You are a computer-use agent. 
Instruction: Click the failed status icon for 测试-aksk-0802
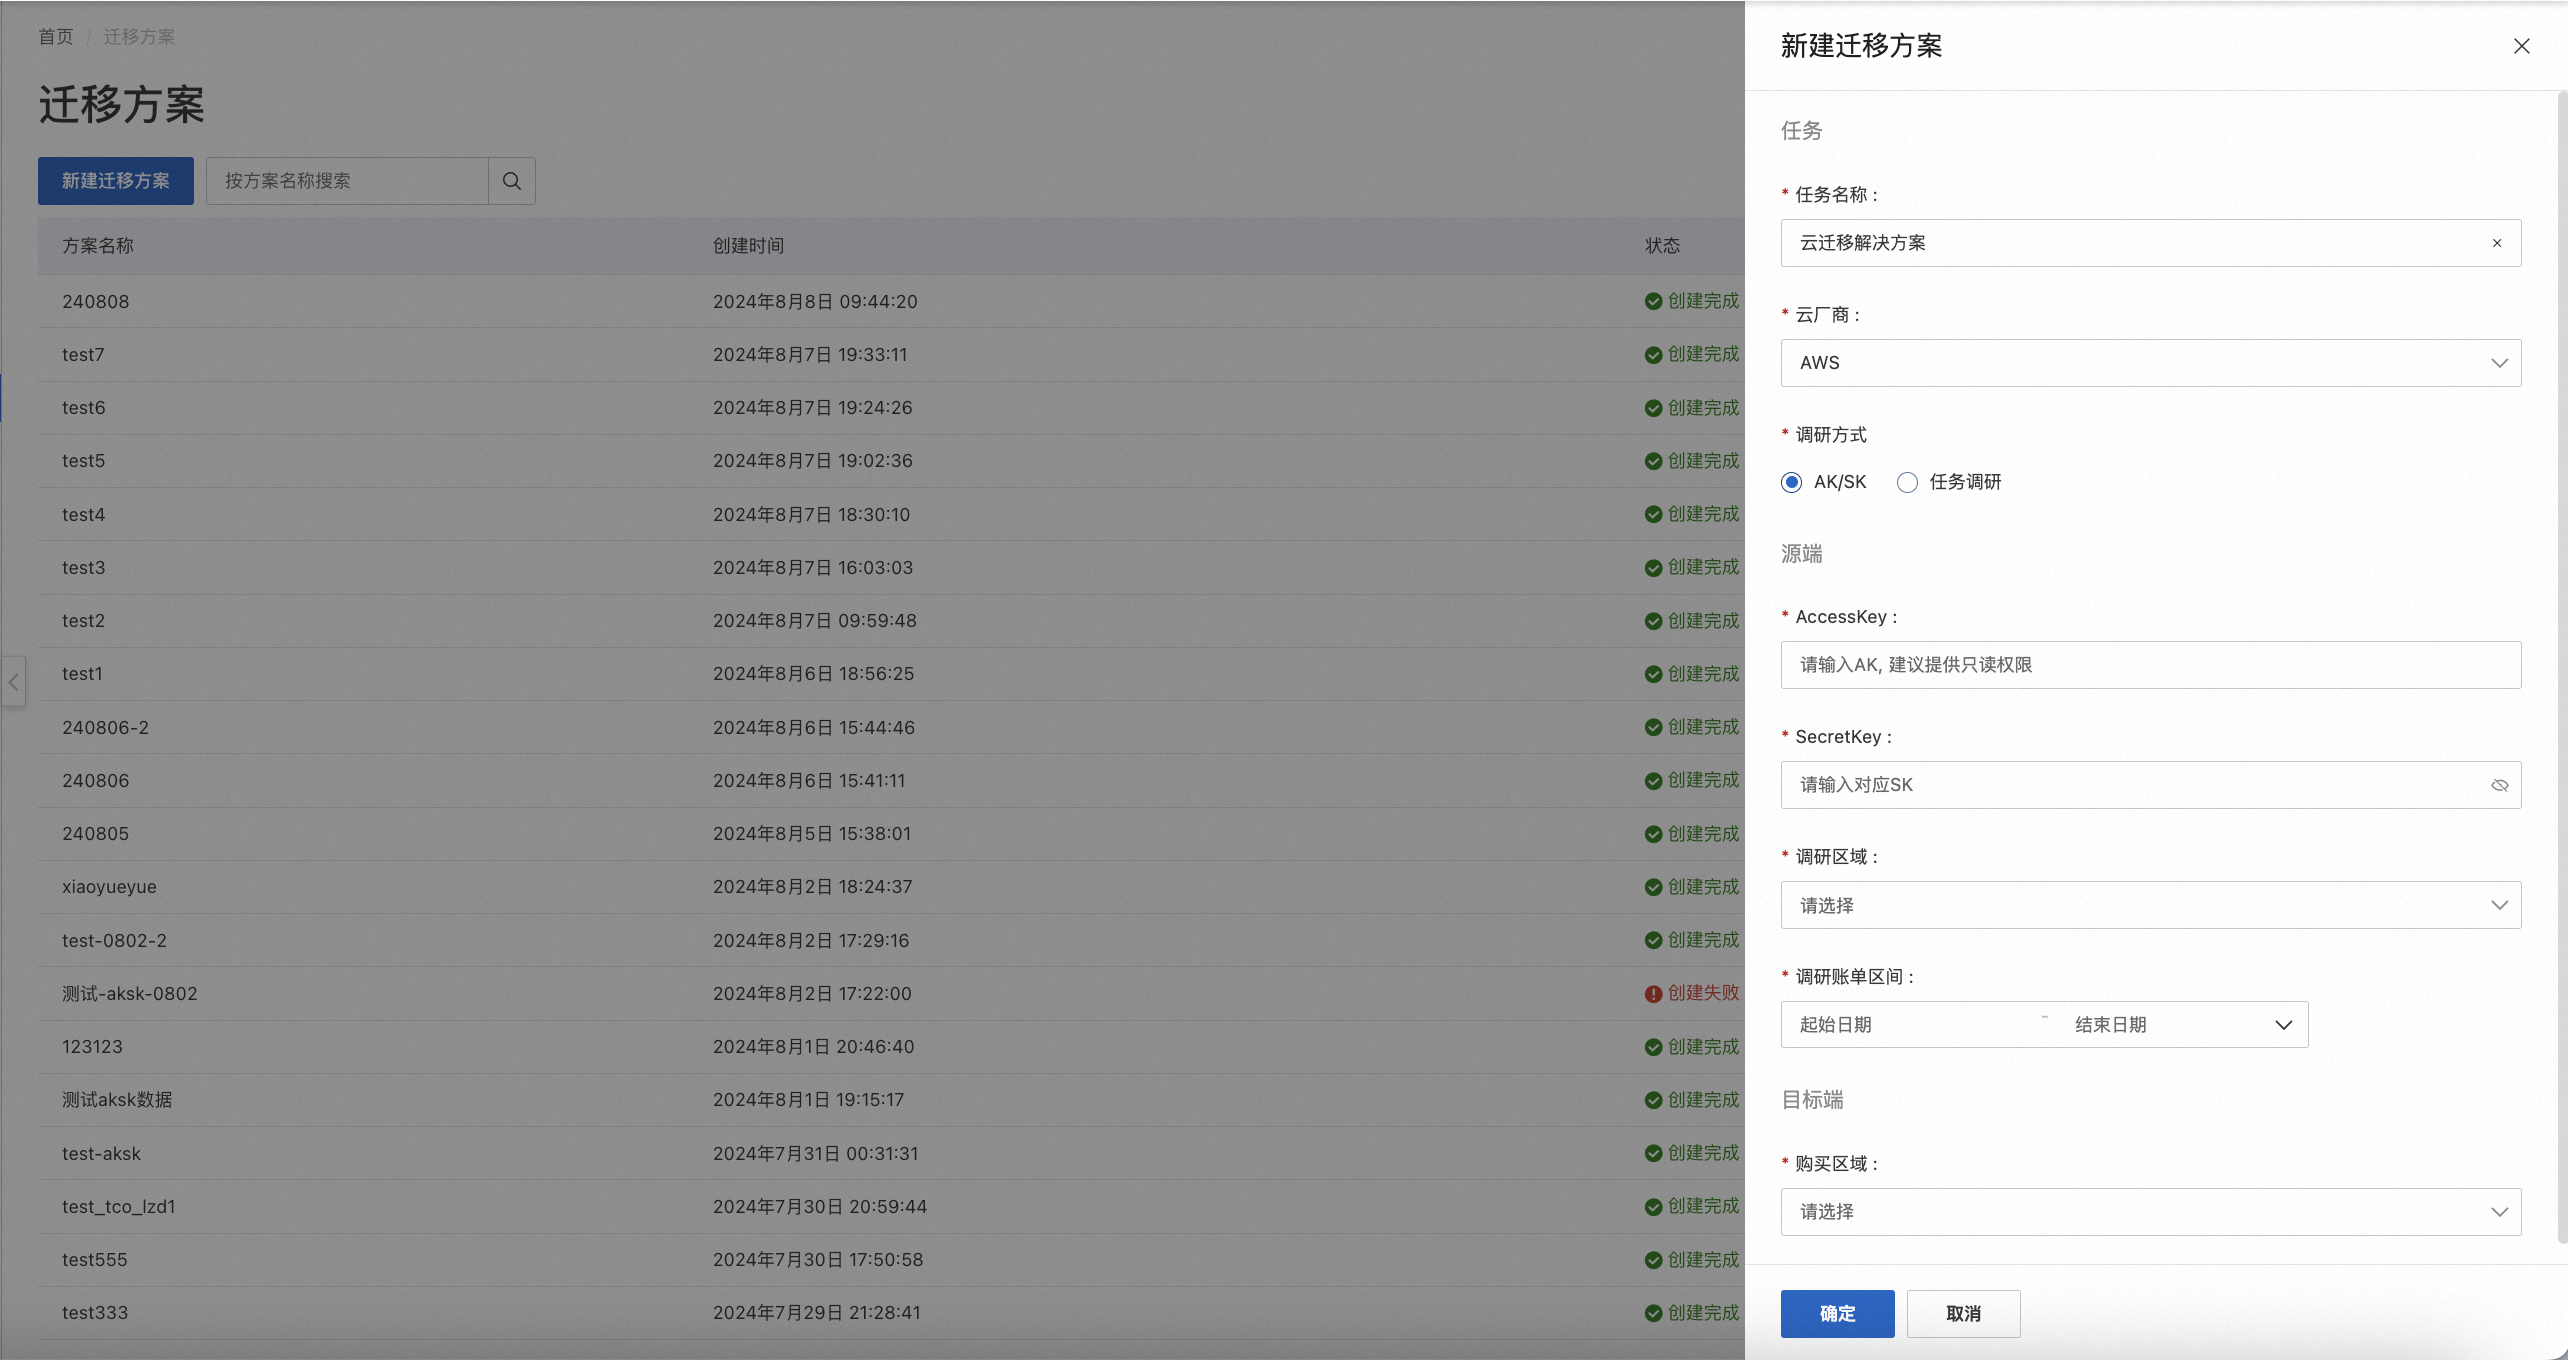1653,994
